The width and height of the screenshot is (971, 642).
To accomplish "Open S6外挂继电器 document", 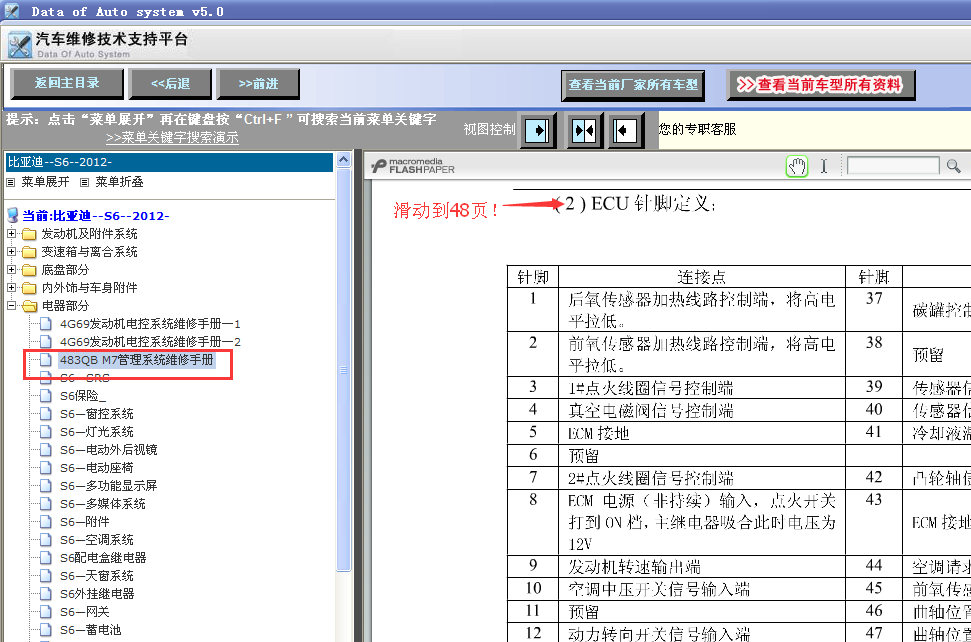I will (x=97, y=593).
